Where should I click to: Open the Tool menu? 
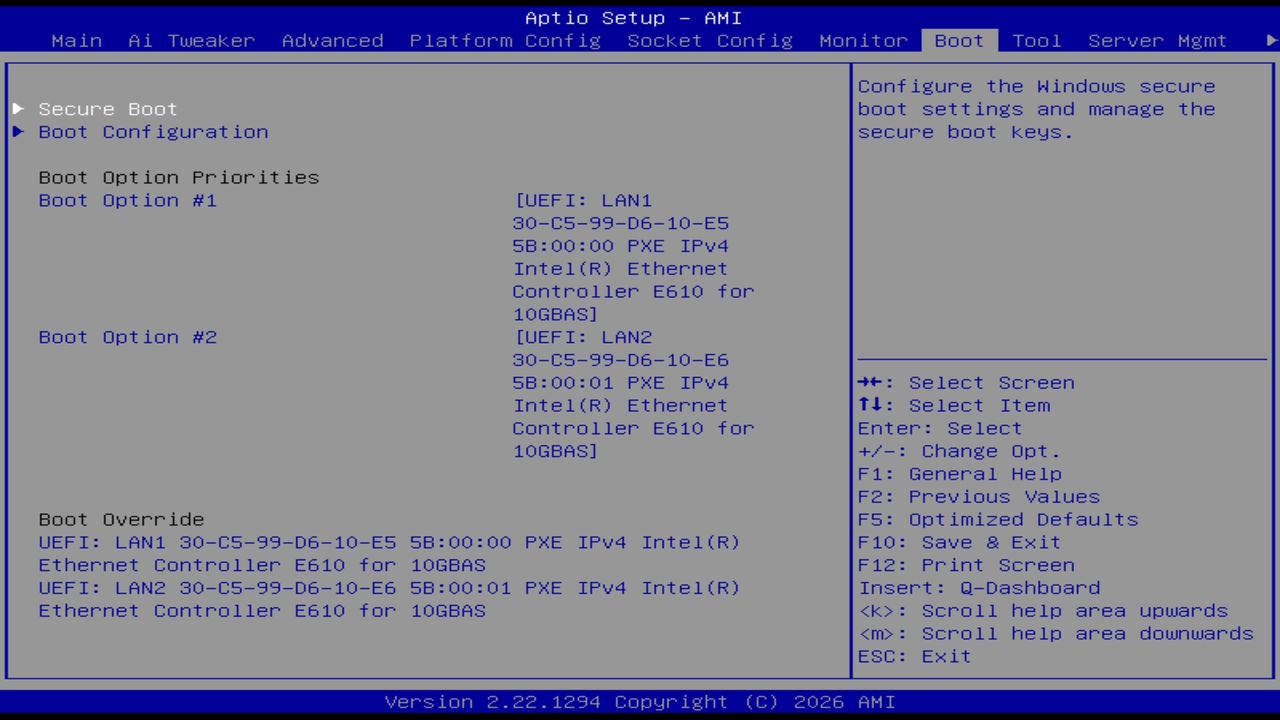click(1036, 40)
